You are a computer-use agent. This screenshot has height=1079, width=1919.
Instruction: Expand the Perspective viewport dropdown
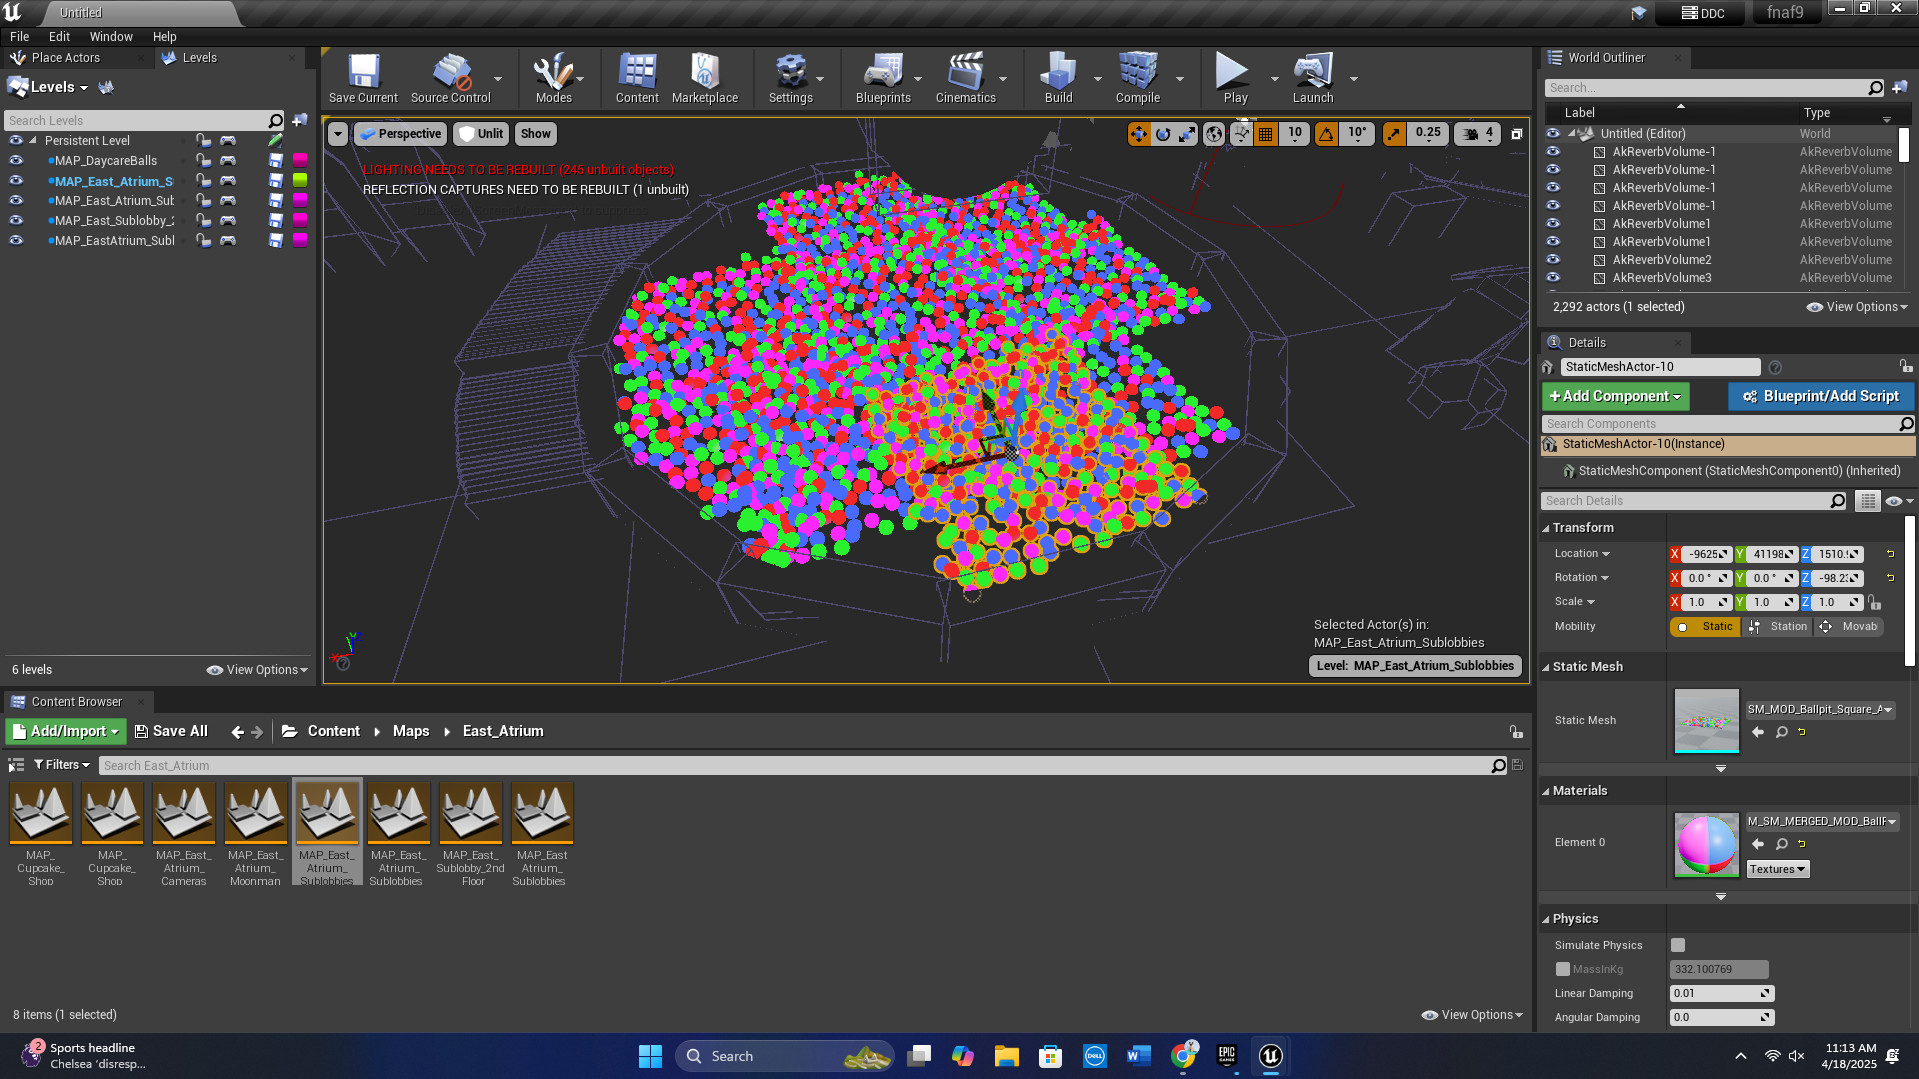[400, 134]
